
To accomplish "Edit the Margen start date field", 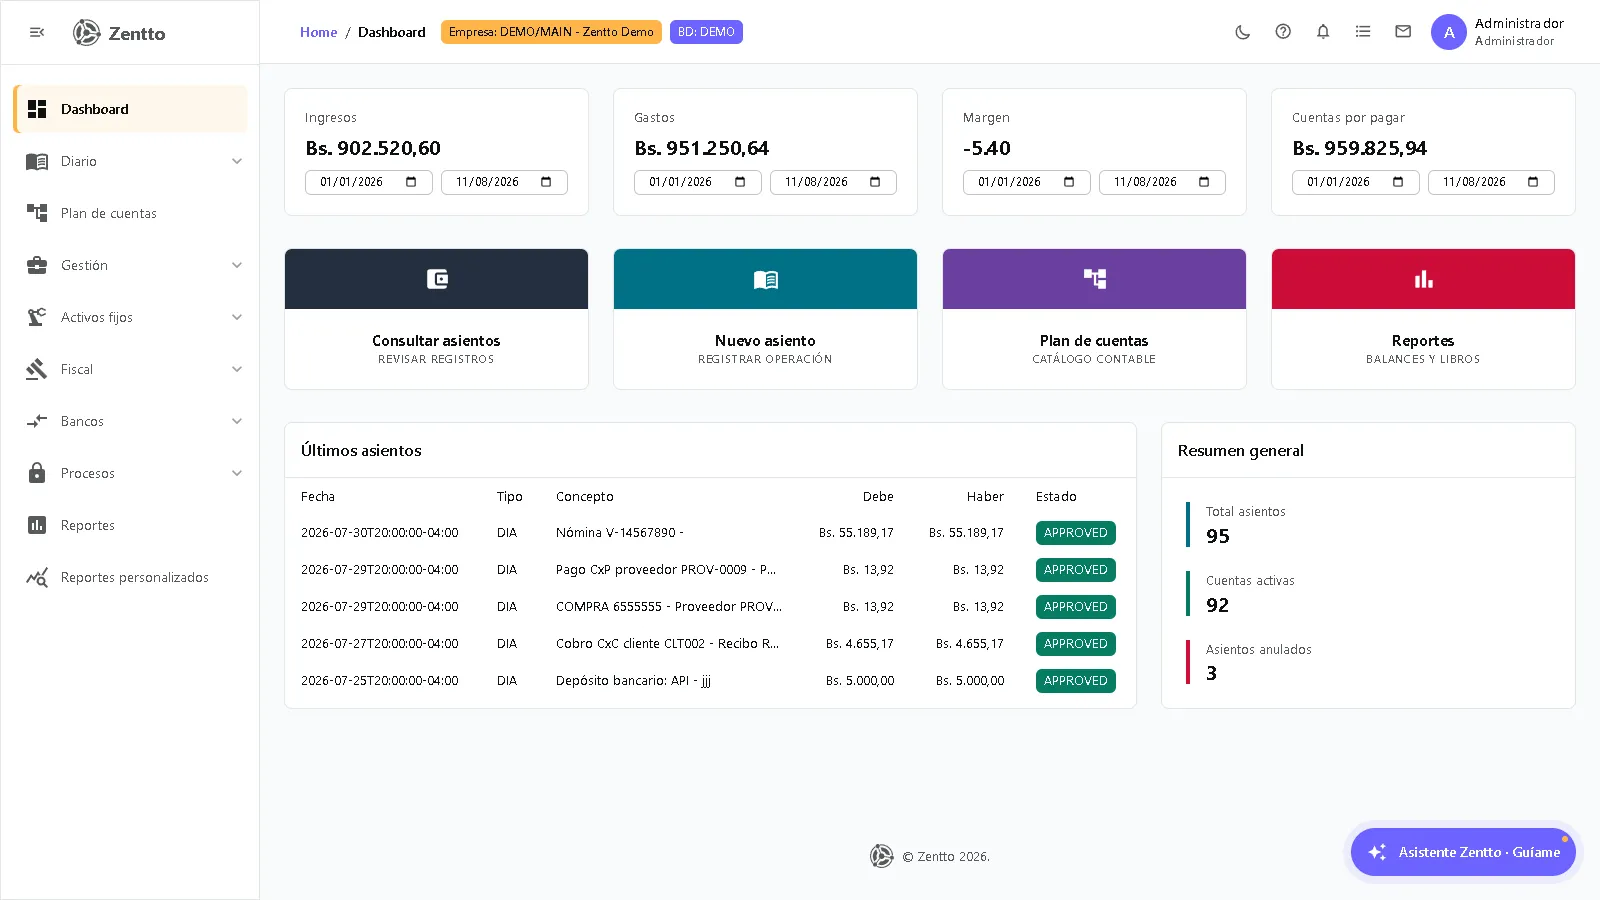I will [x=1026, y=182].
